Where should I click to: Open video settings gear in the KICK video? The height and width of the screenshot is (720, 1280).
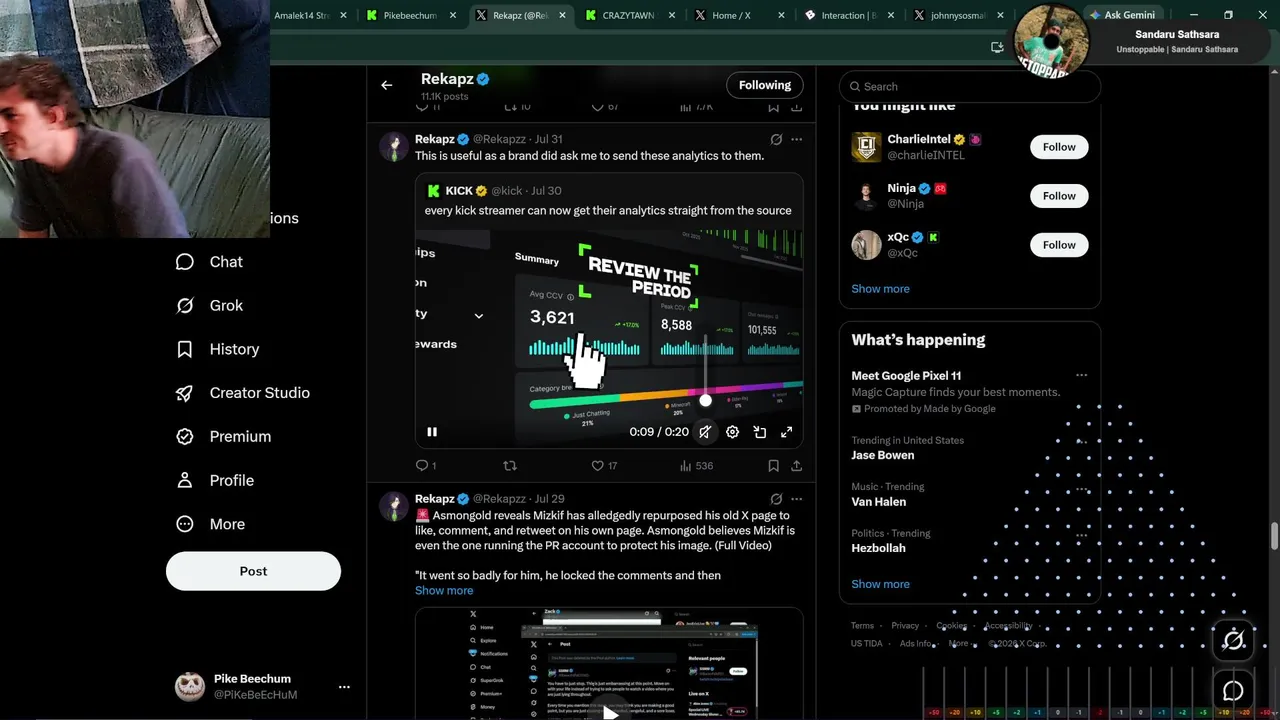click(732, 432)
